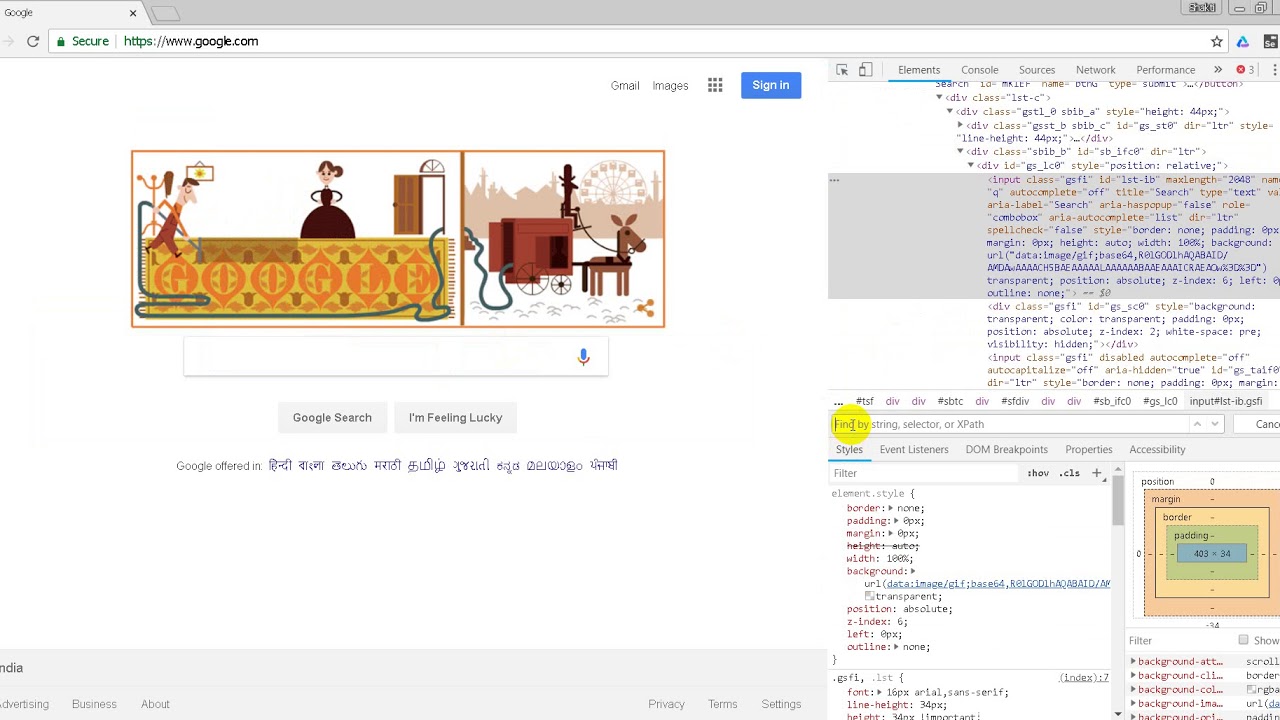Screen dimensions: 1280x720
Task: Open the Network tab
Action: coord(1096,70)
